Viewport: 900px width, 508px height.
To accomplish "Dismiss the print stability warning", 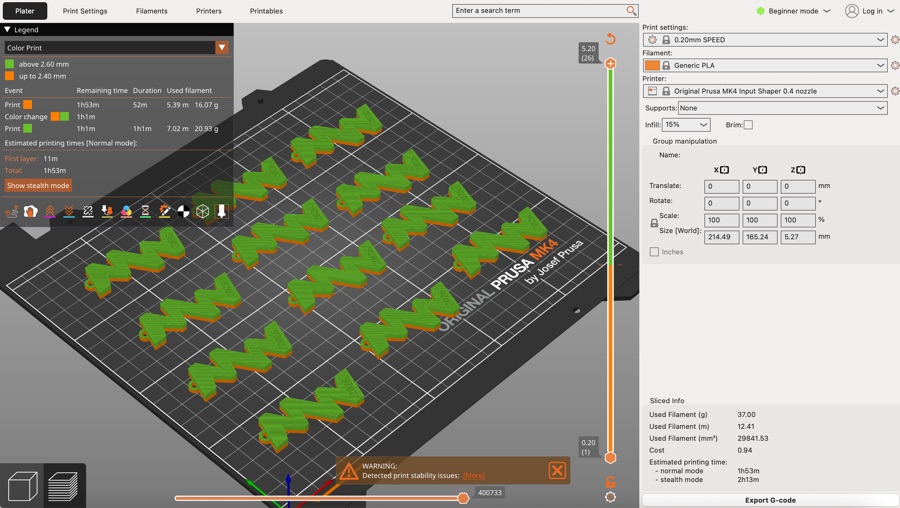I will pos(557,471).
